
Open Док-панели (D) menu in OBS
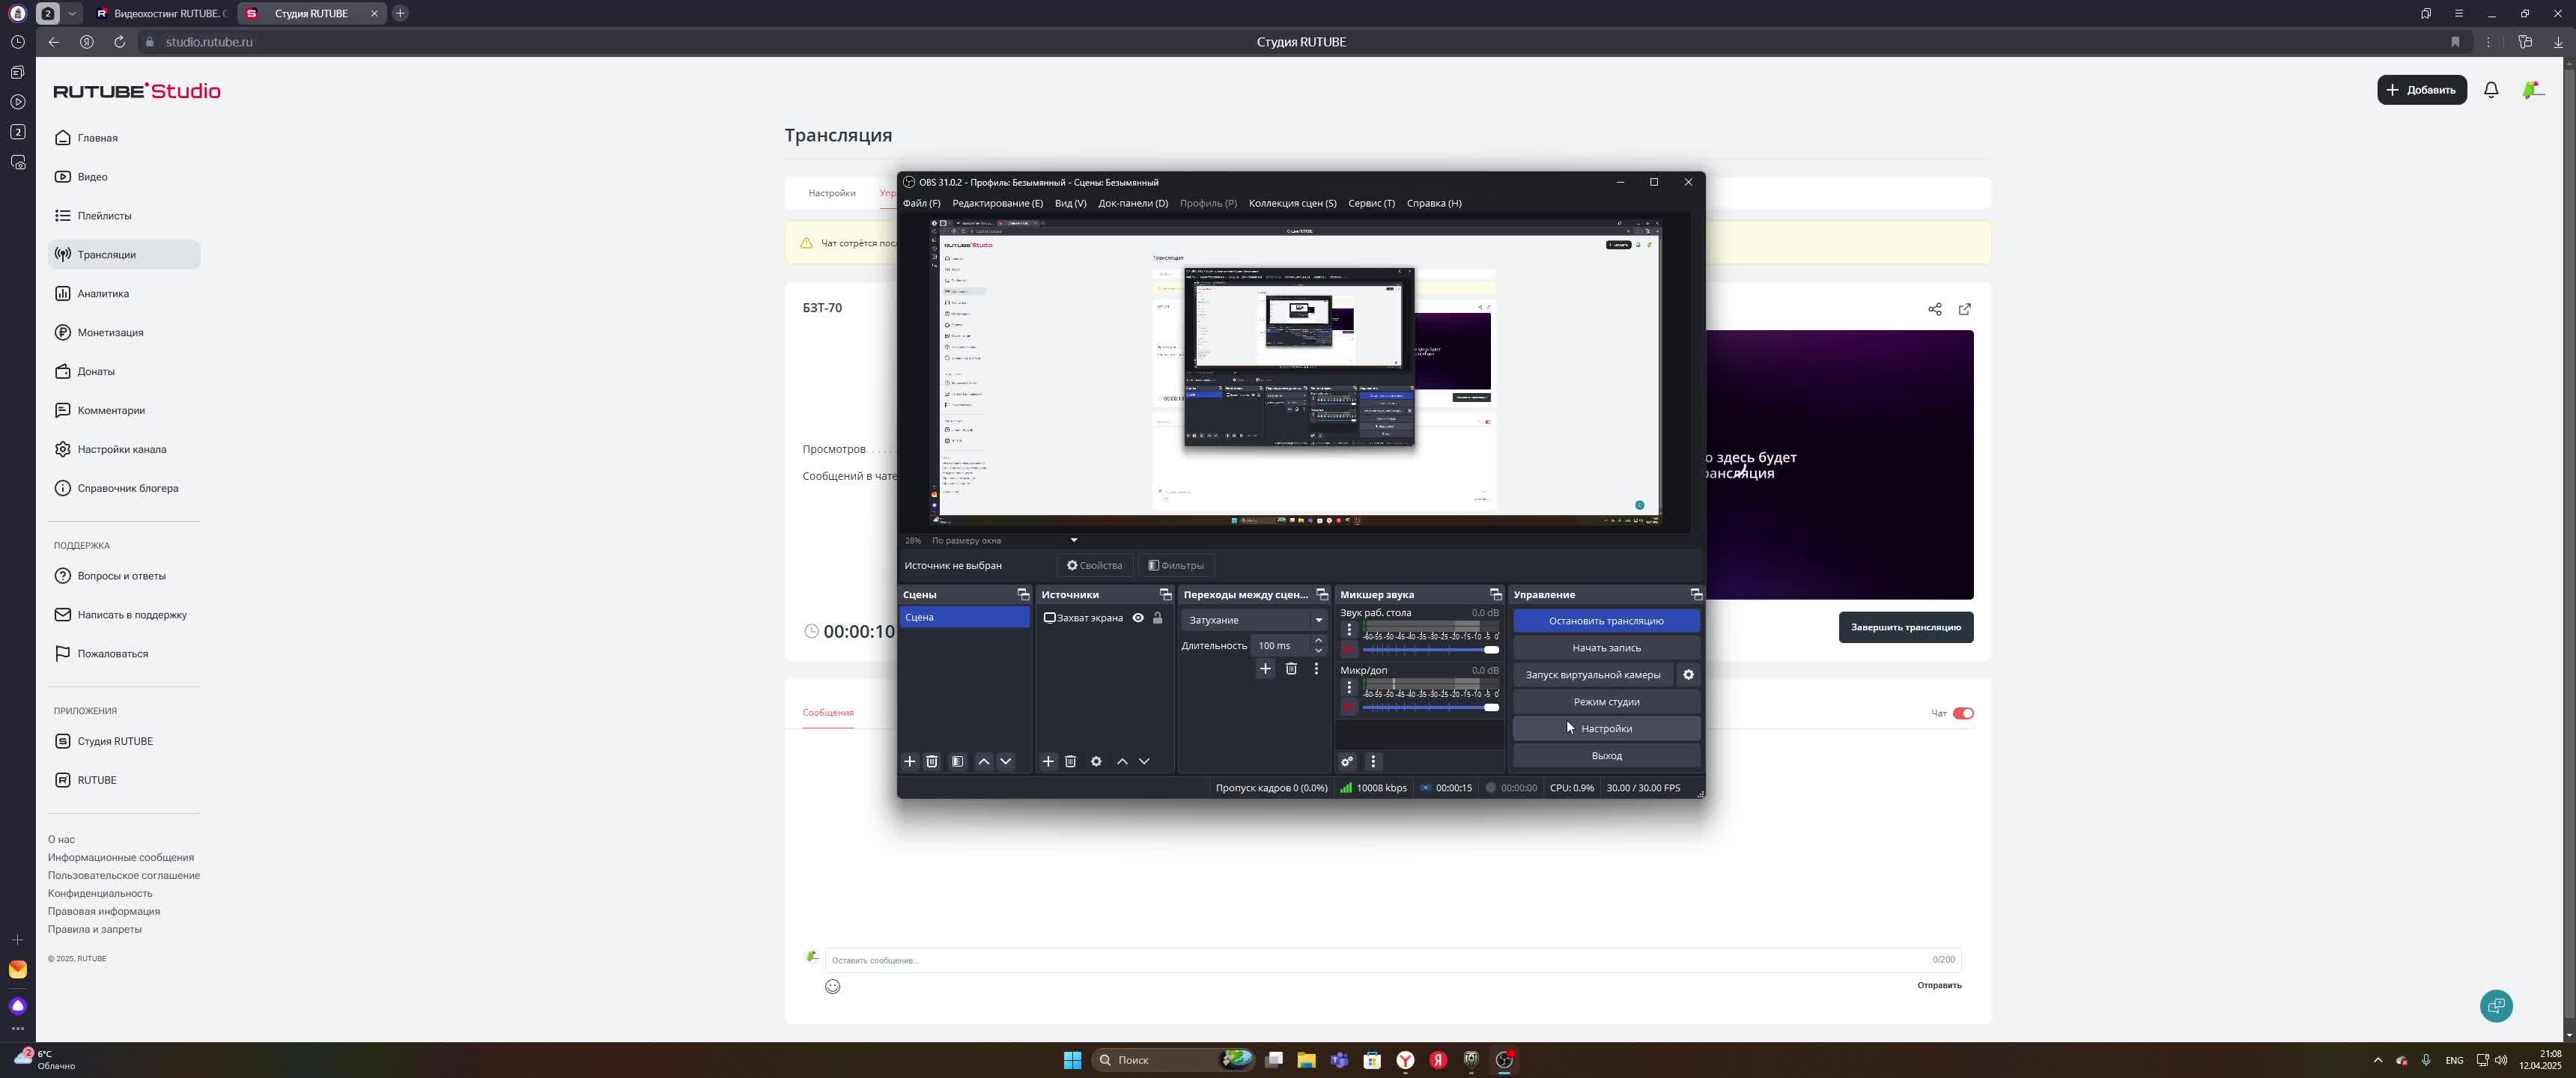(1132, 203)
